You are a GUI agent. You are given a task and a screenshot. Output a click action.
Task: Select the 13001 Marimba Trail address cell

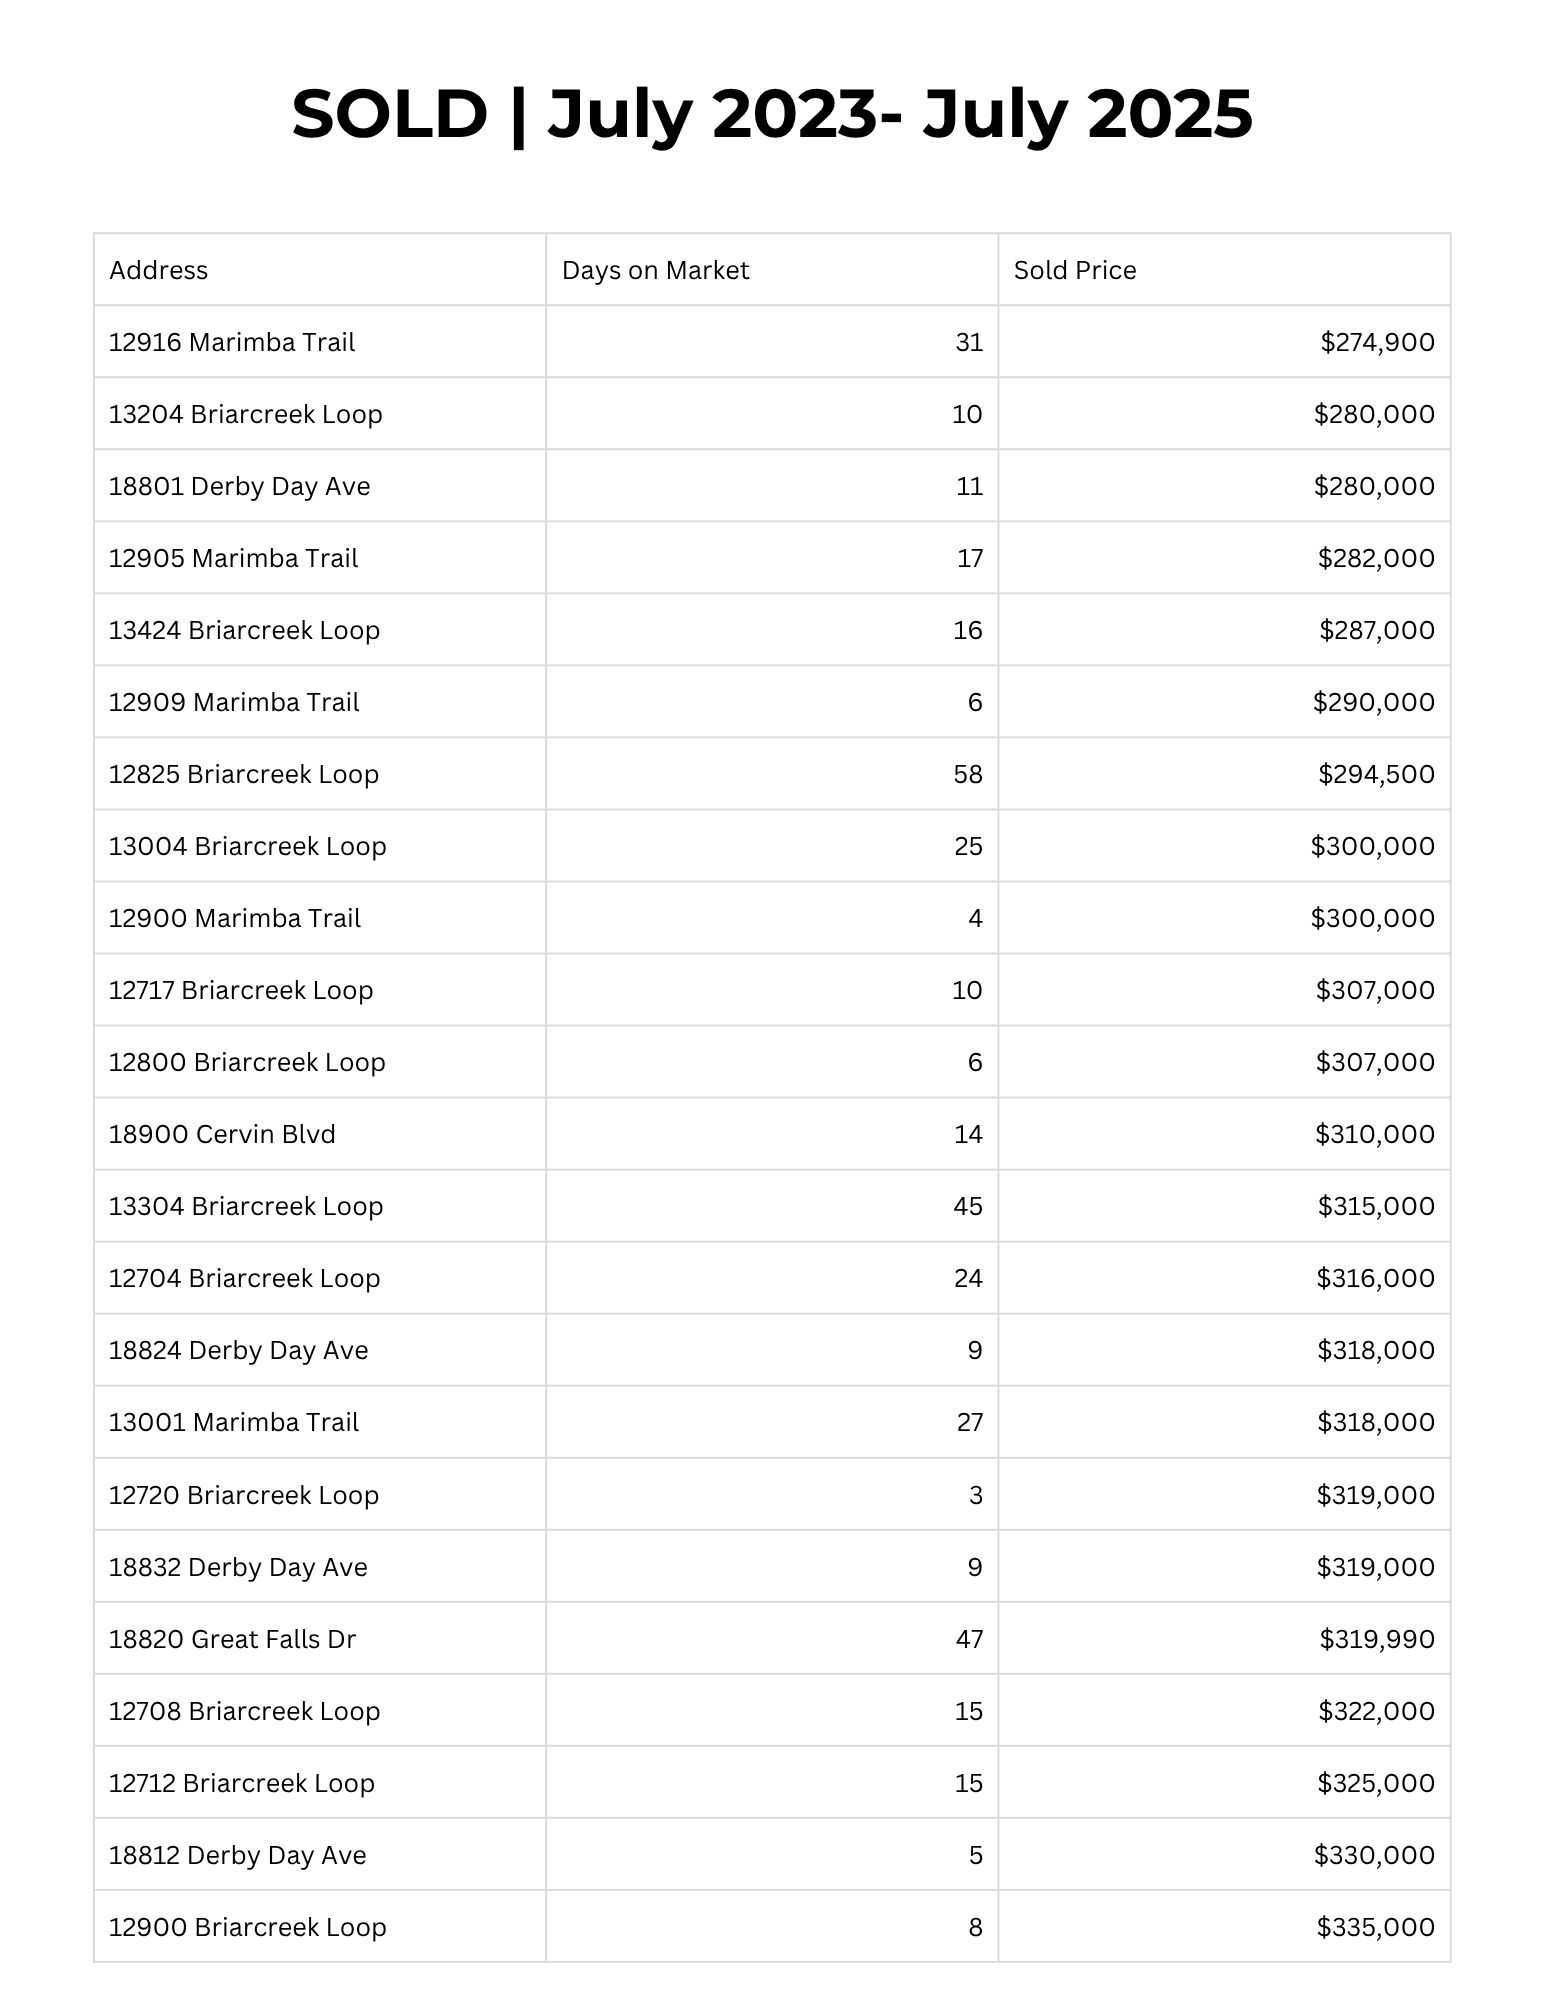[x=234, y=1422]
